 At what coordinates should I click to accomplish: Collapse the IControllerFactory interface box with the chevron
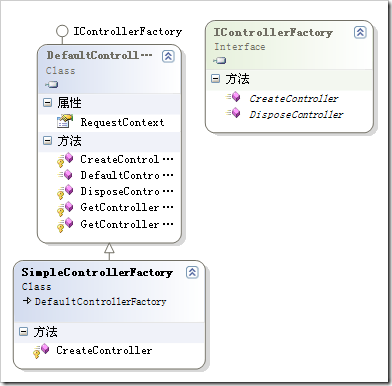click(x=360, y=32)
